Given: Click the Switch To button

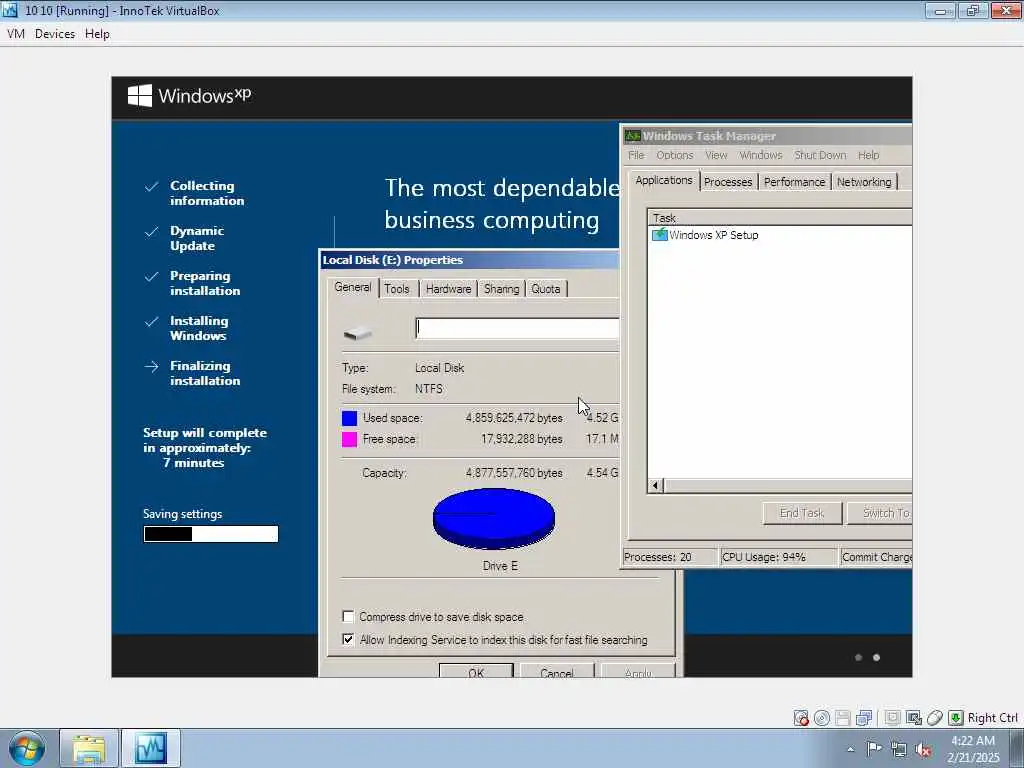Looking at the screenshot, I should pos(880,513).
